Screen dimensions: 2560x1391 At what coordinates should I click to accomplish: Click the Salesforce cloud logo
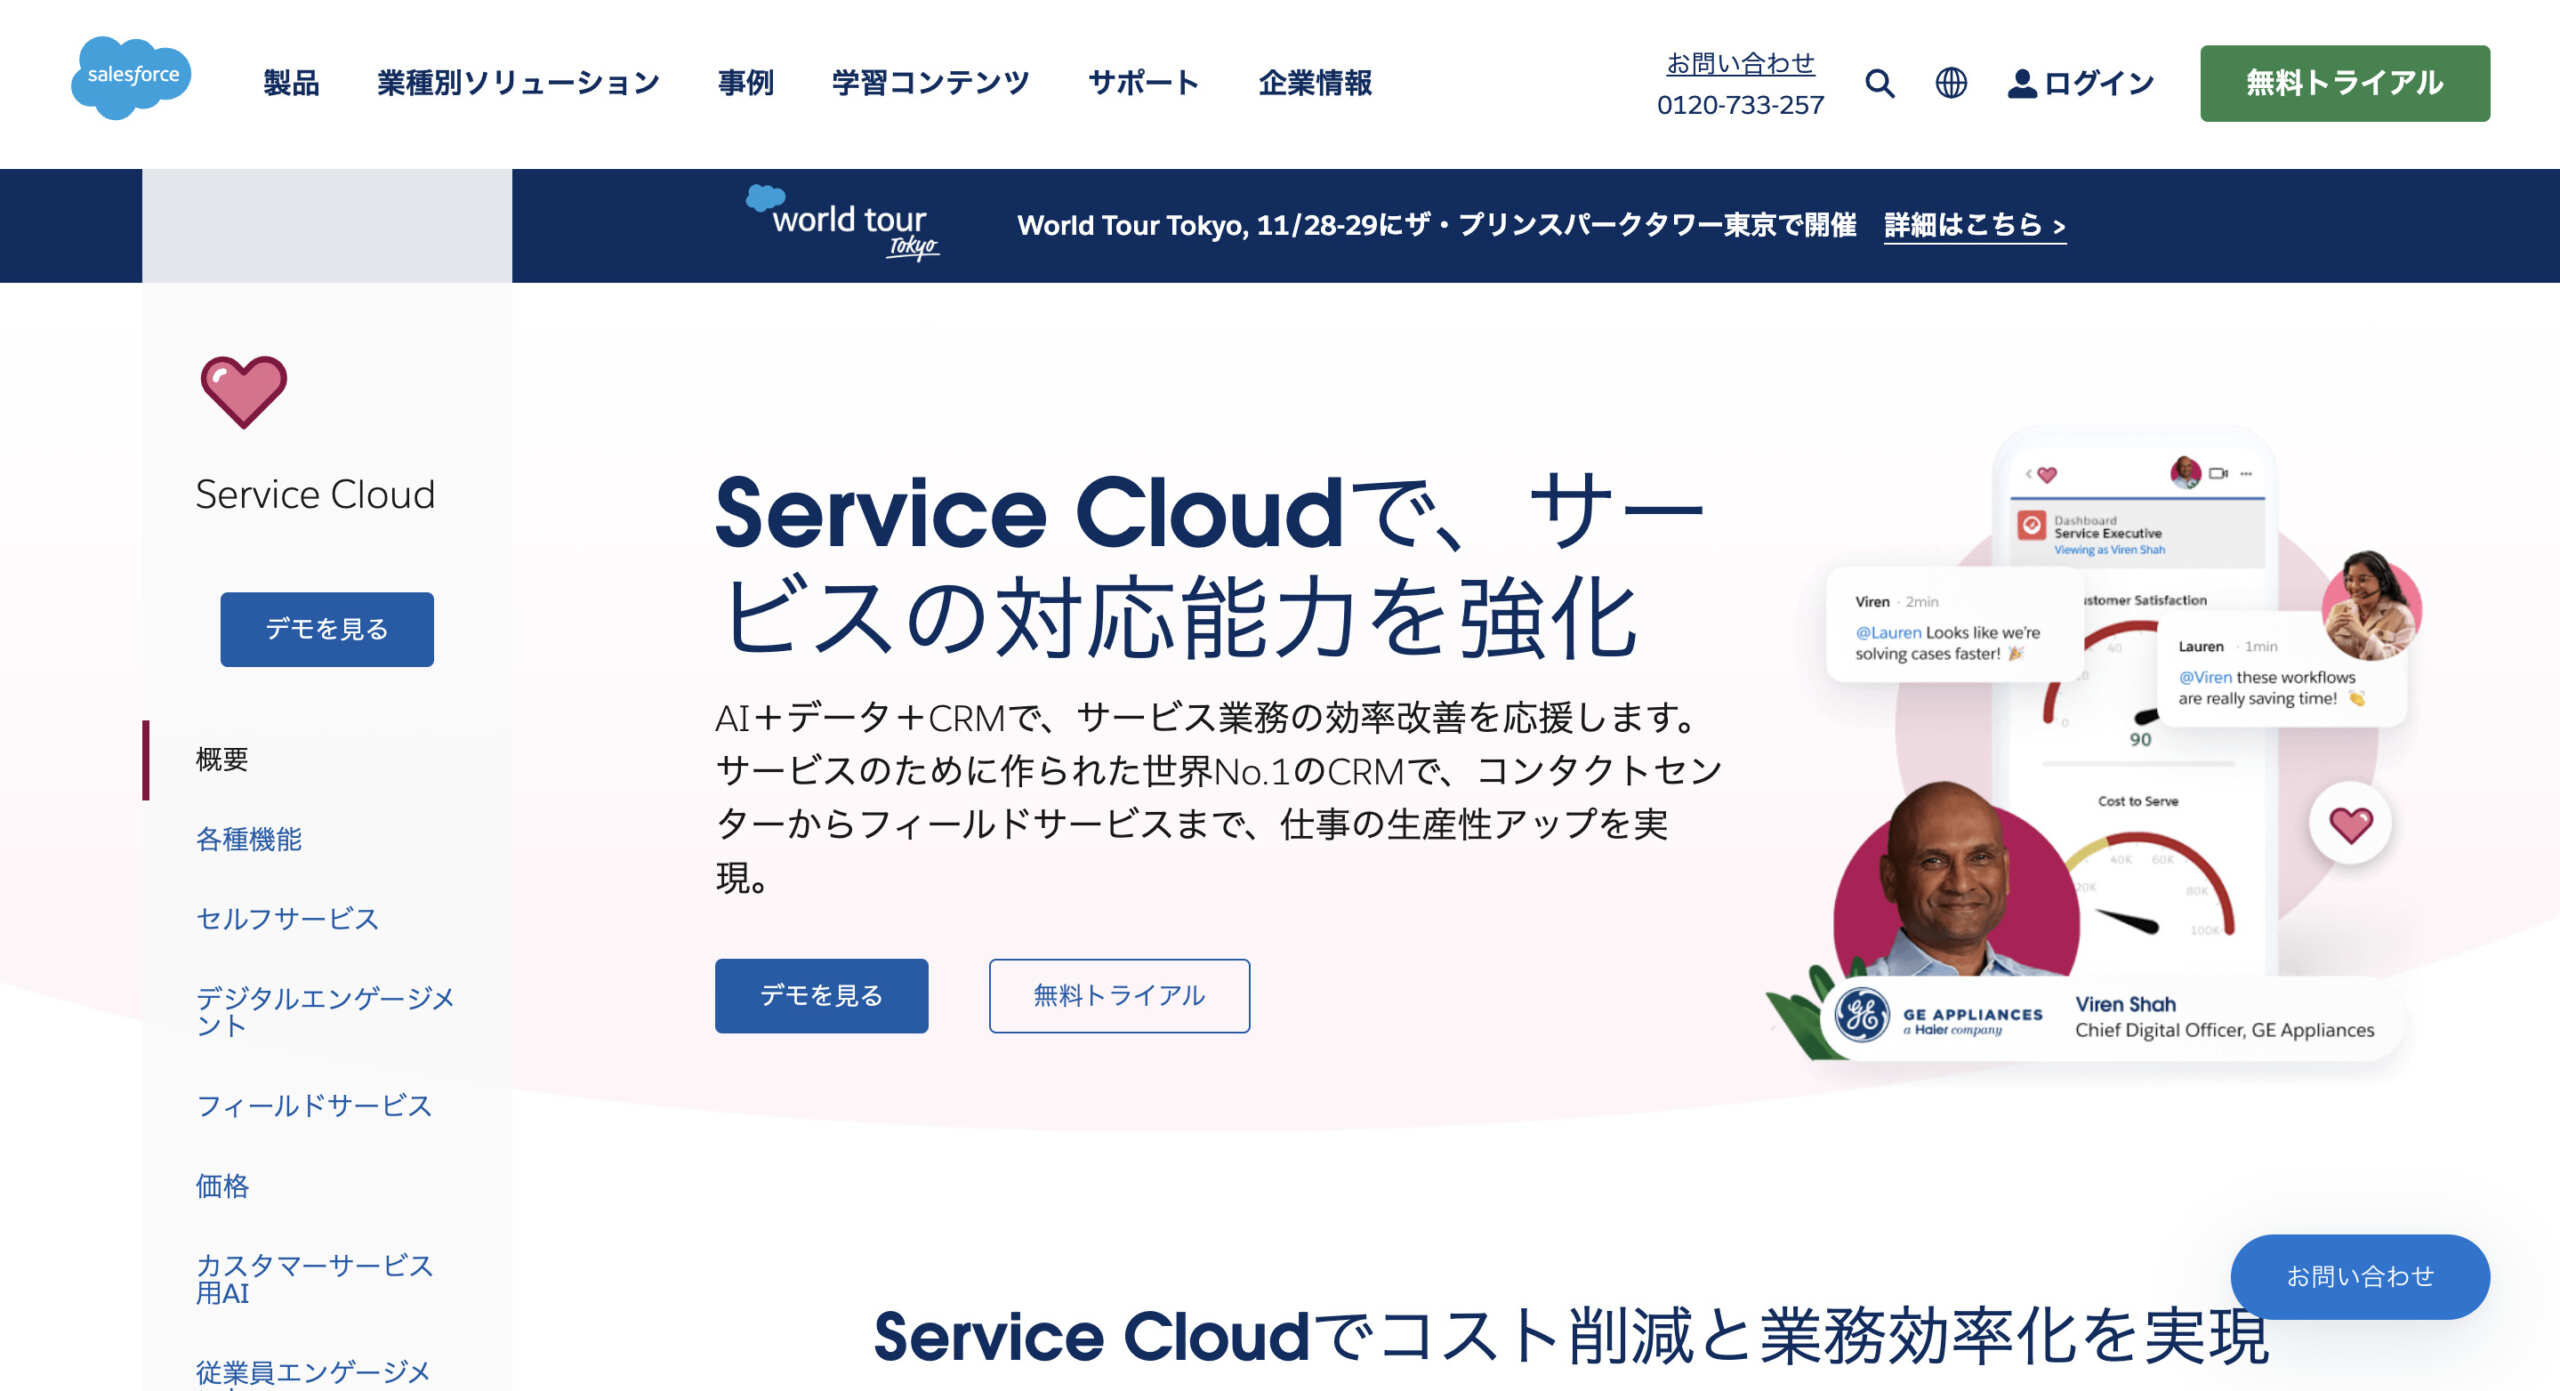click(x=131, y=77)
